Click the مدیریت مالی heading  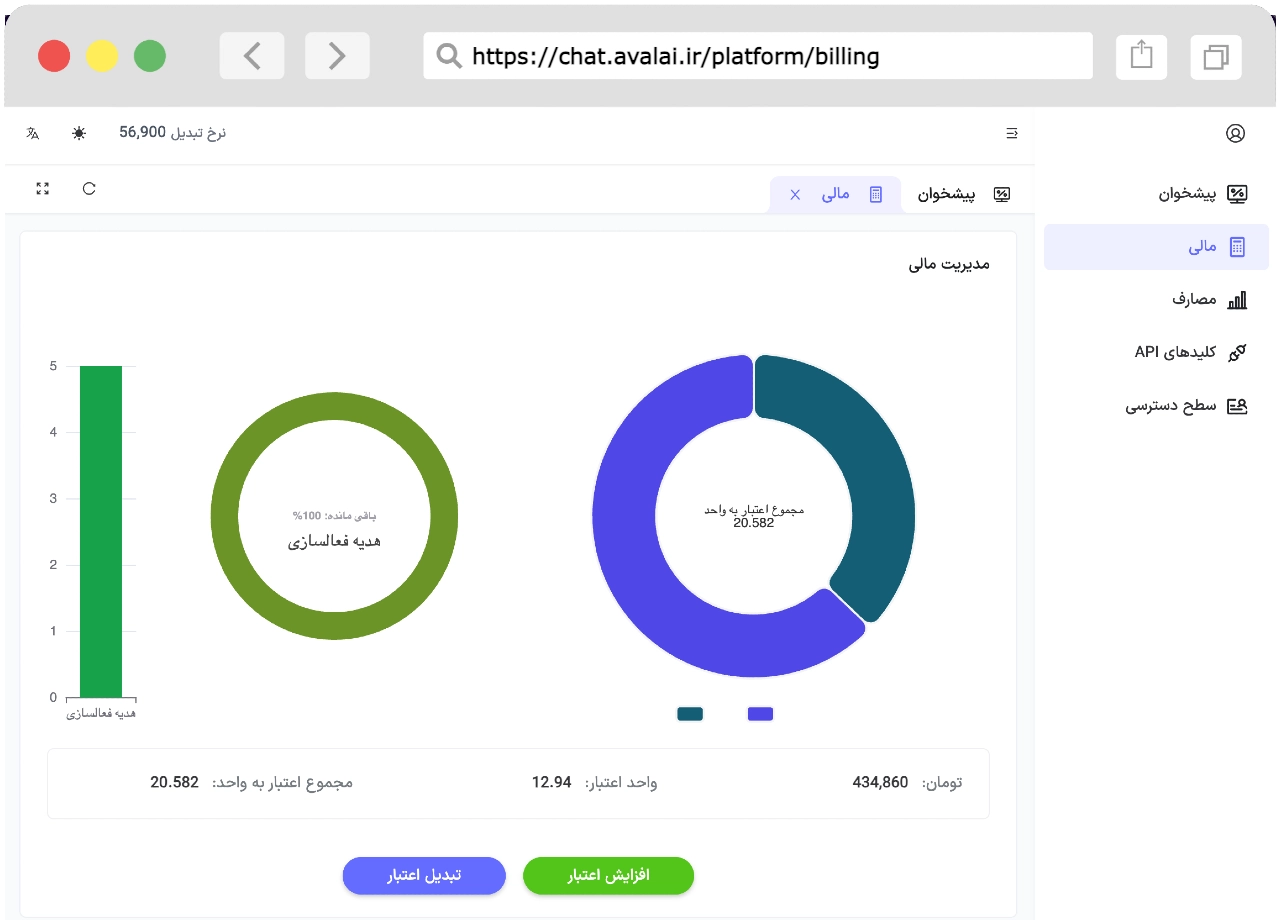click(x=949, y=264)
